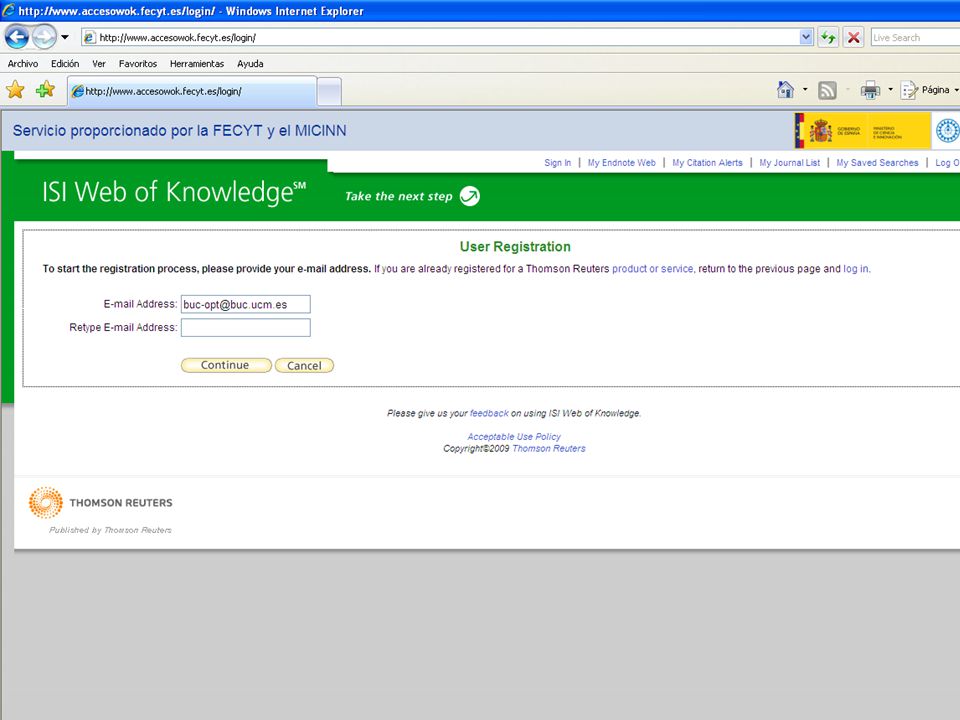Click the browser Back arrow button
Screen dimensions: 960x720
tap(17, 37)
